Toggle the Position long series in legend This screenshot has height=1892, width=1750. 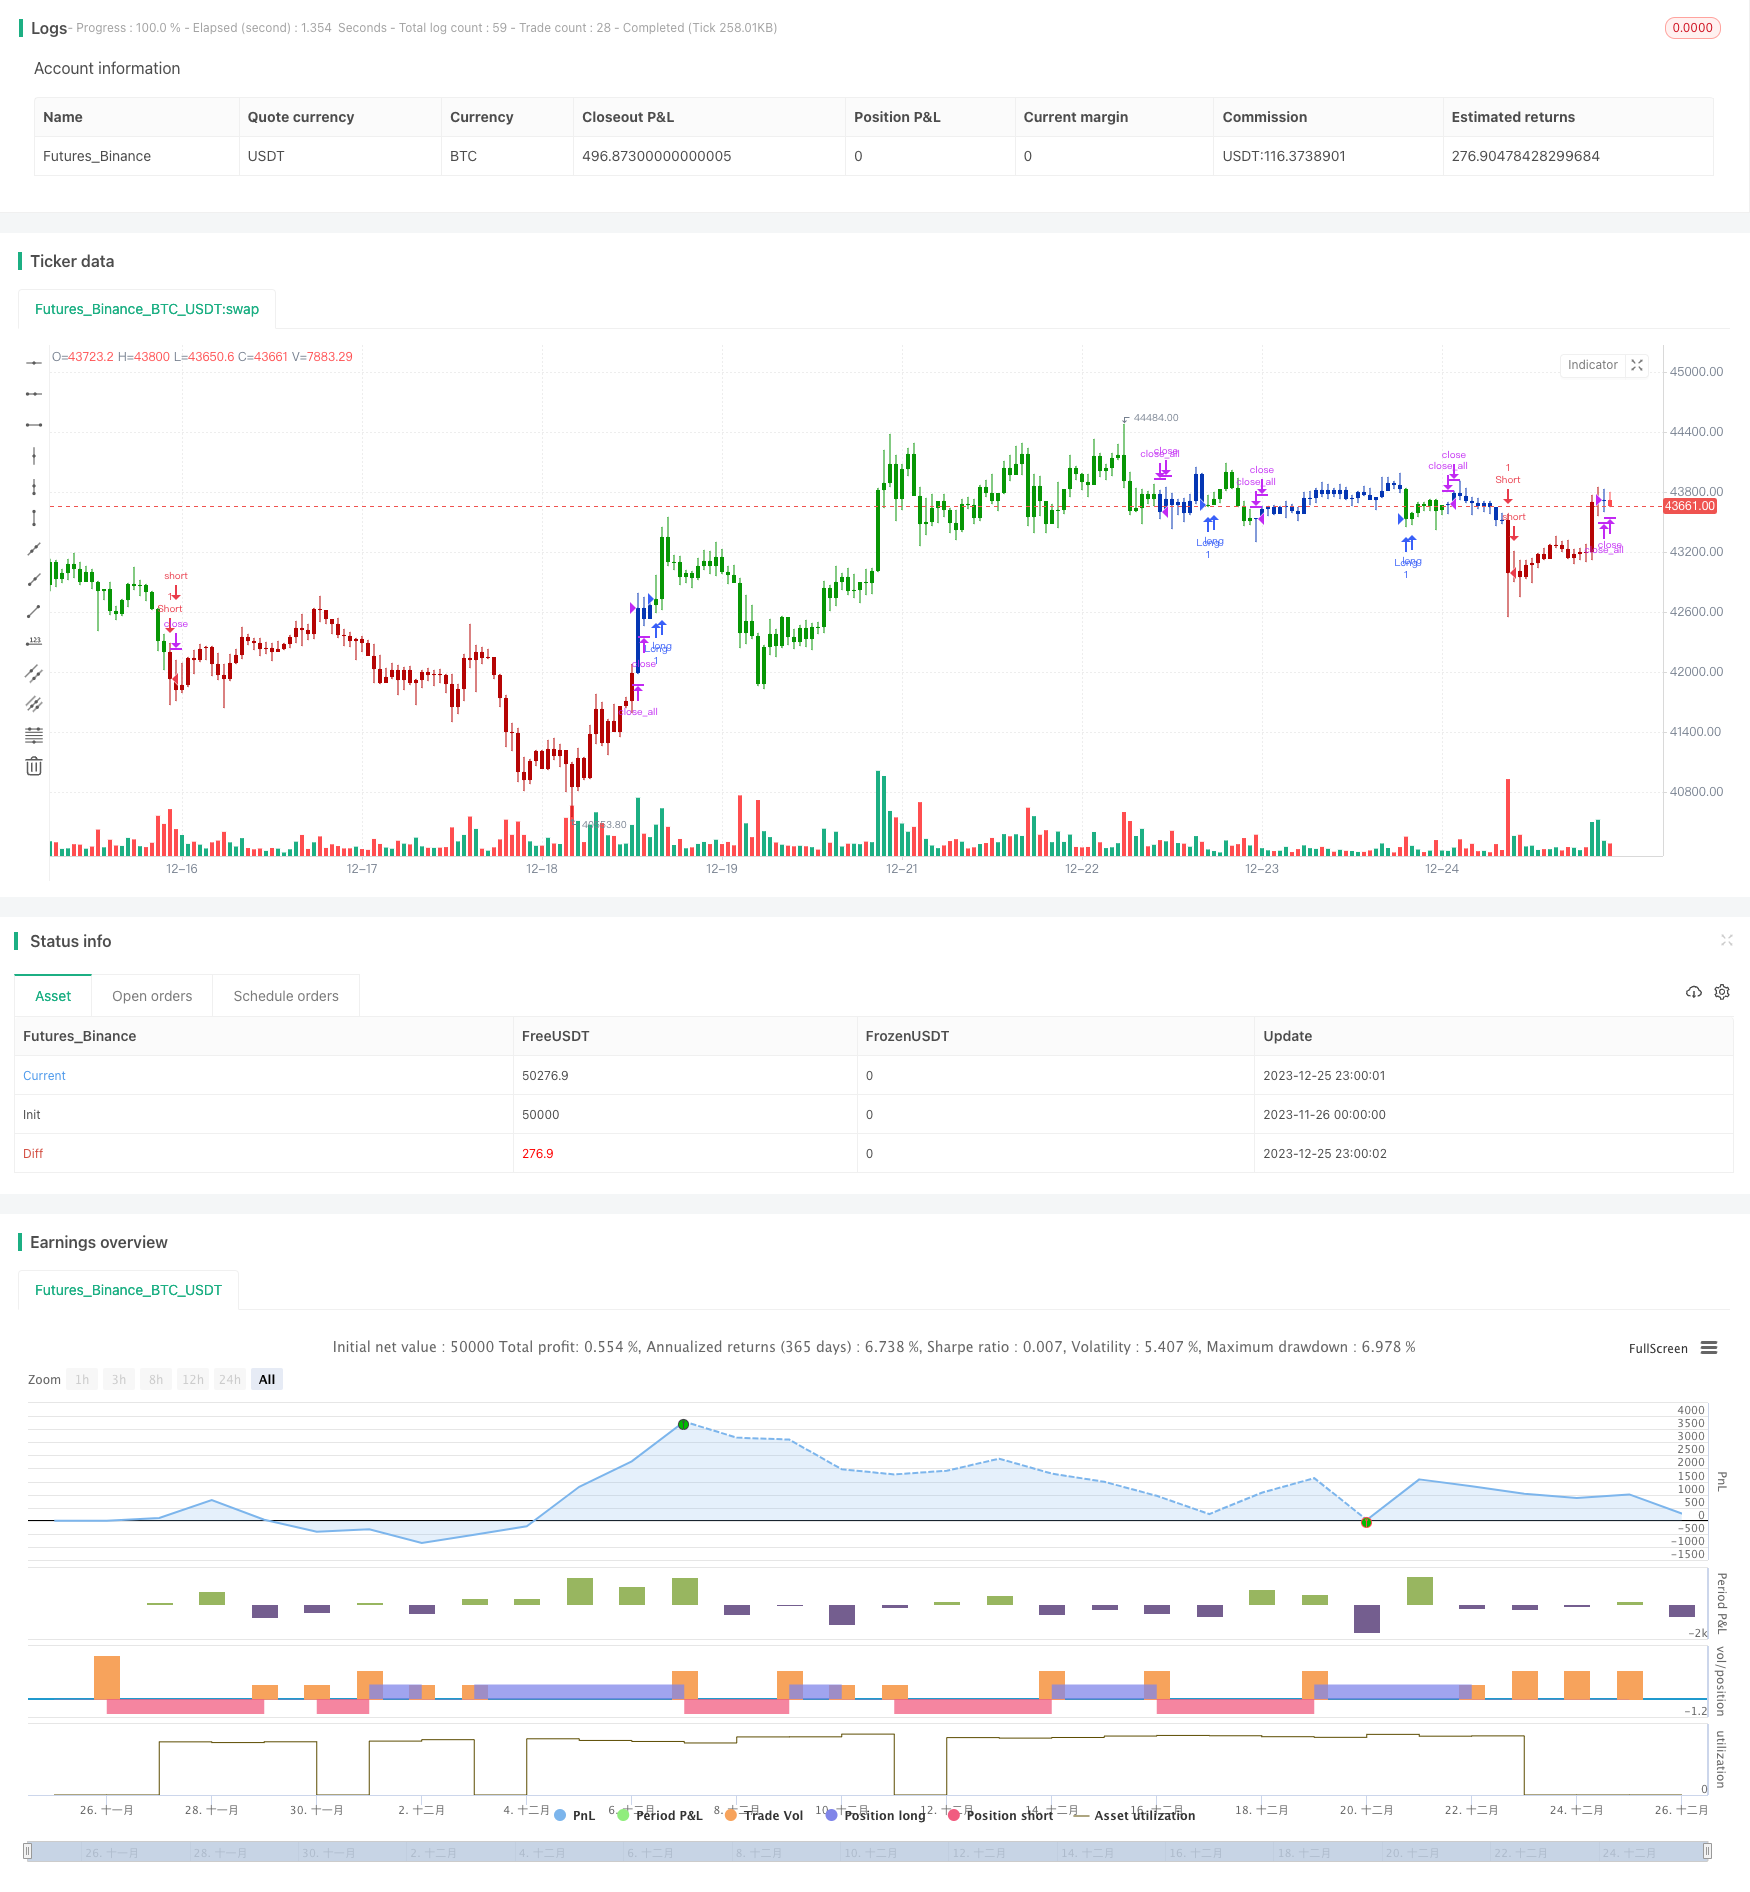[x=875, y=1815]
